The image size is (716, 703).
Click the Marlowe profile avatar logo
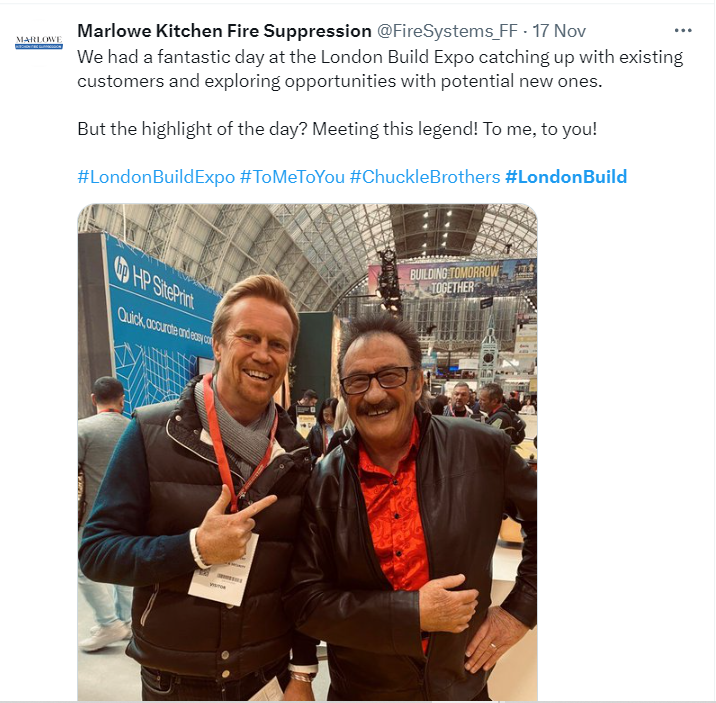(39, 43)
